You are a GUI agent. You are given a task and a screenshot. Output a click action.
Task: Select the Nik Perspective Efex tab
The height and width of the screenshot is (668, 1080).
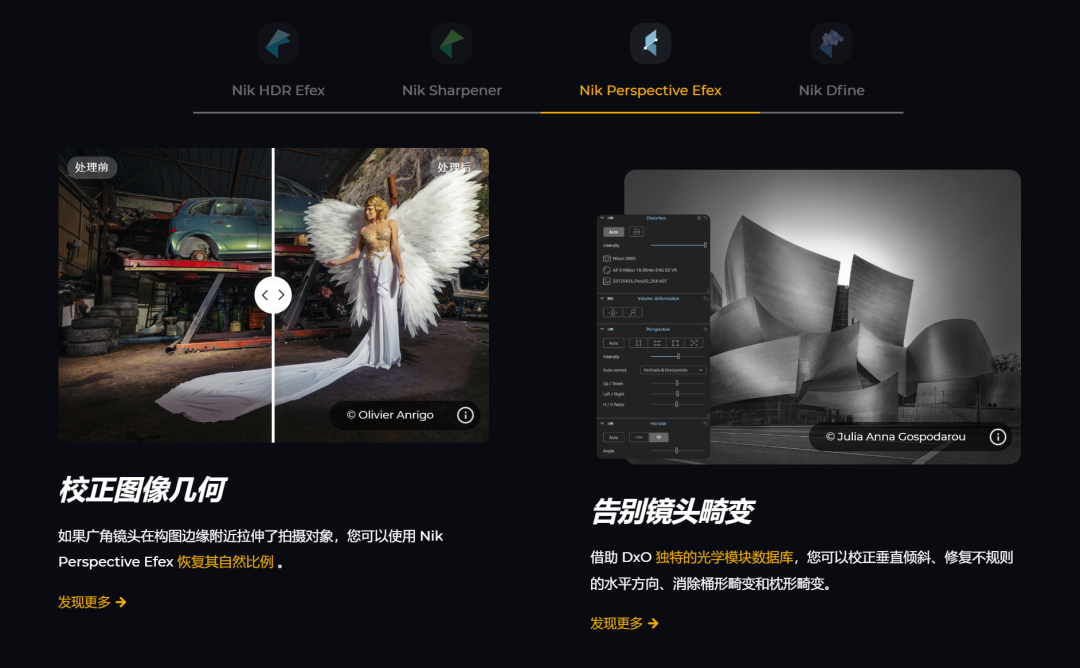650,62
